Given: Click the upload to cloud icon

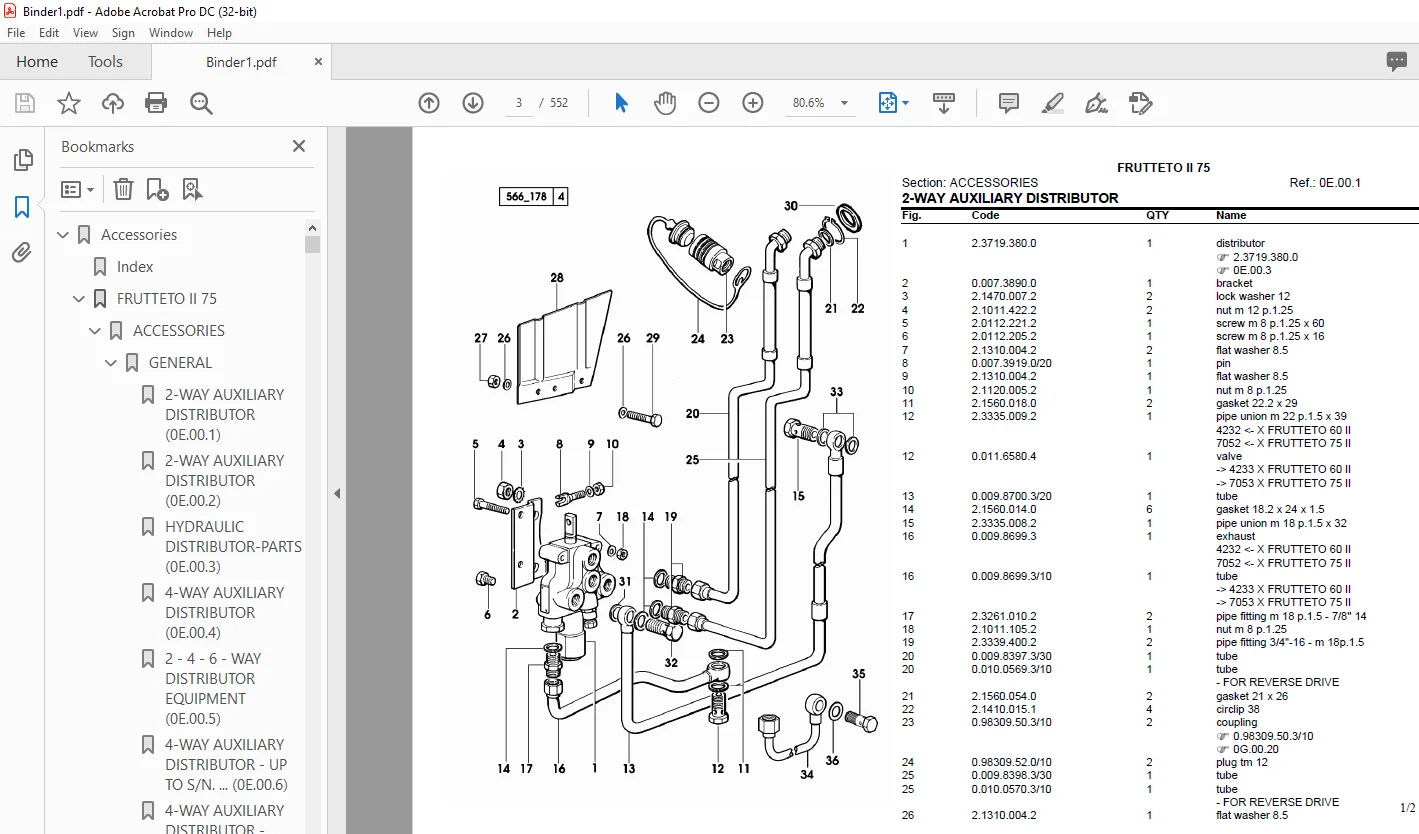Looking at the screenshot, I should point(113,103).
